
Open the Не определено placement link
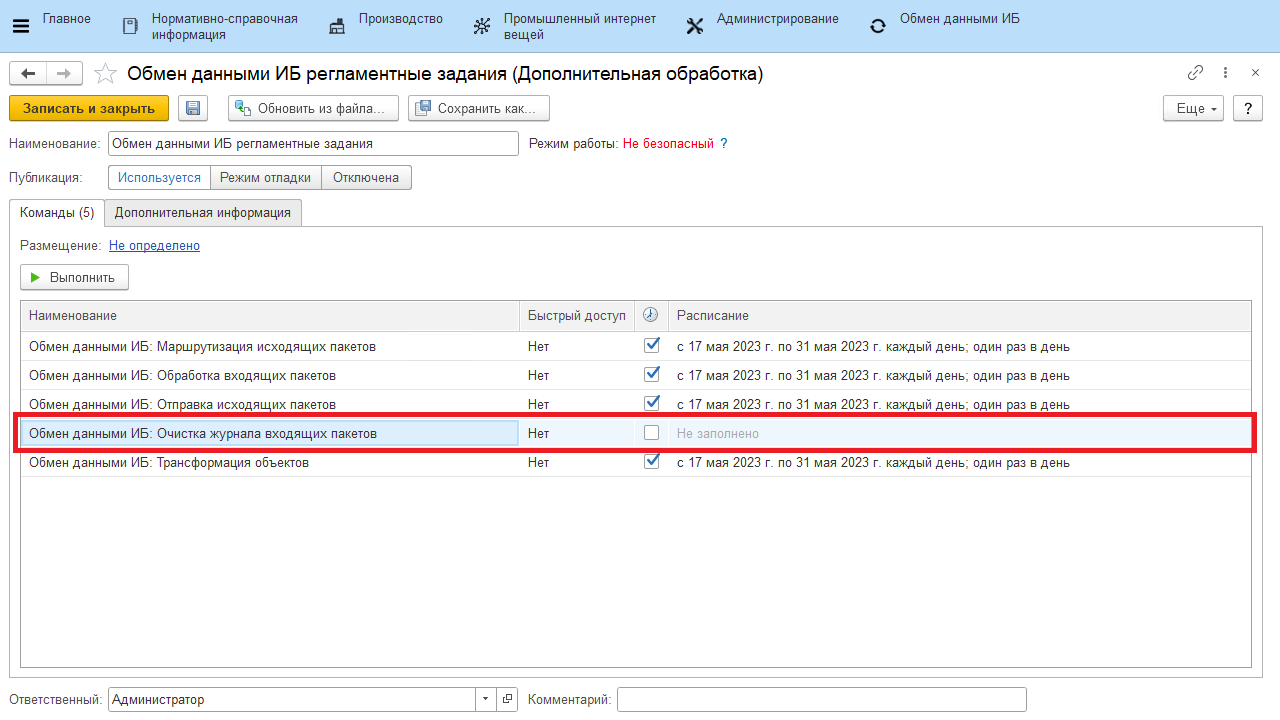click(154, 245)
